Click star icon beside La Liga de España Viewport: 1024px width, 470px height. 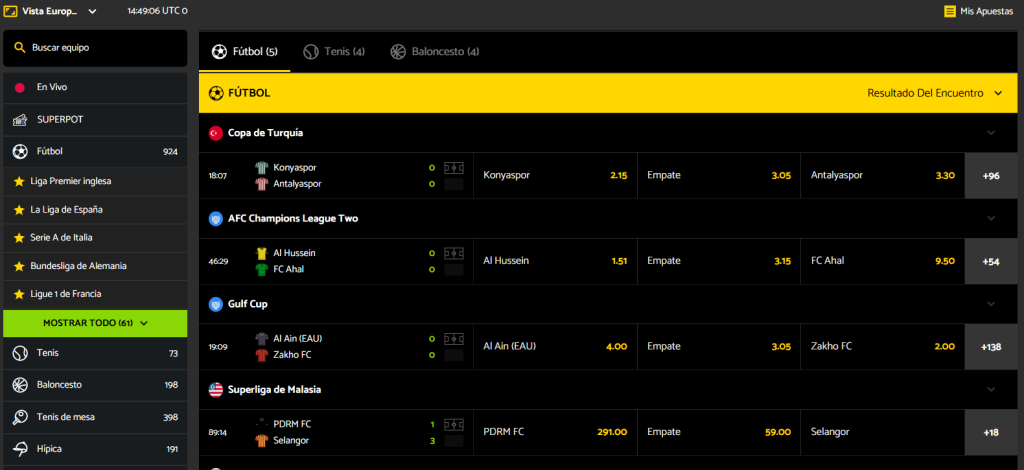click(19, 210)
